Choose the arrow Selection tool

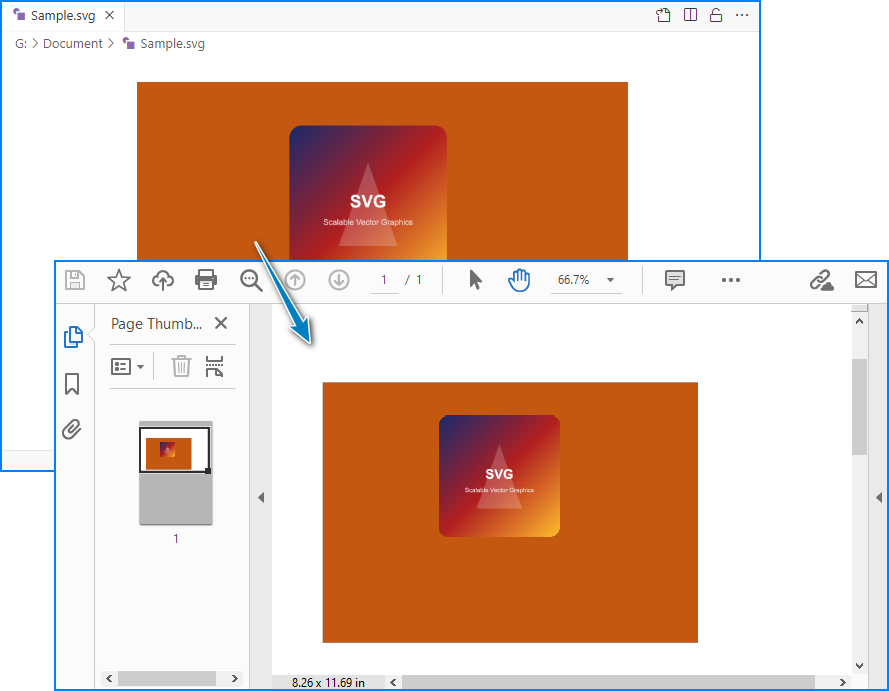(475, 280)
